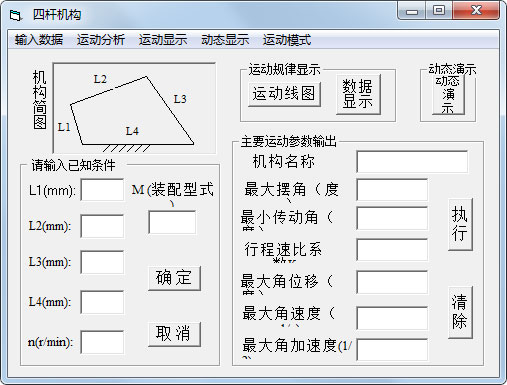The height and width of the screenshot is (385, 507).
Task: Maximize the 四杆机构 window
Action: [x=439, y=11]
